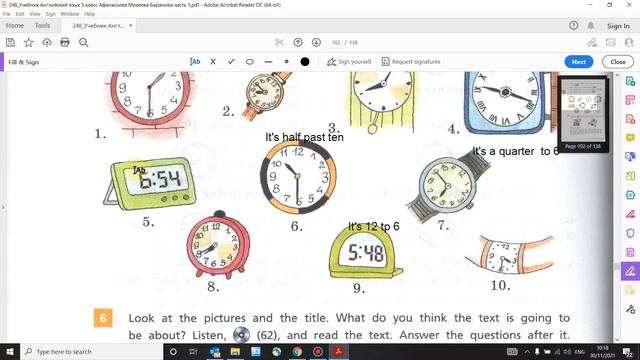The width and height of the screenshot is (640, 360).
Task: Open Chrome from the taskbar
Action: (x=297, y=351)
